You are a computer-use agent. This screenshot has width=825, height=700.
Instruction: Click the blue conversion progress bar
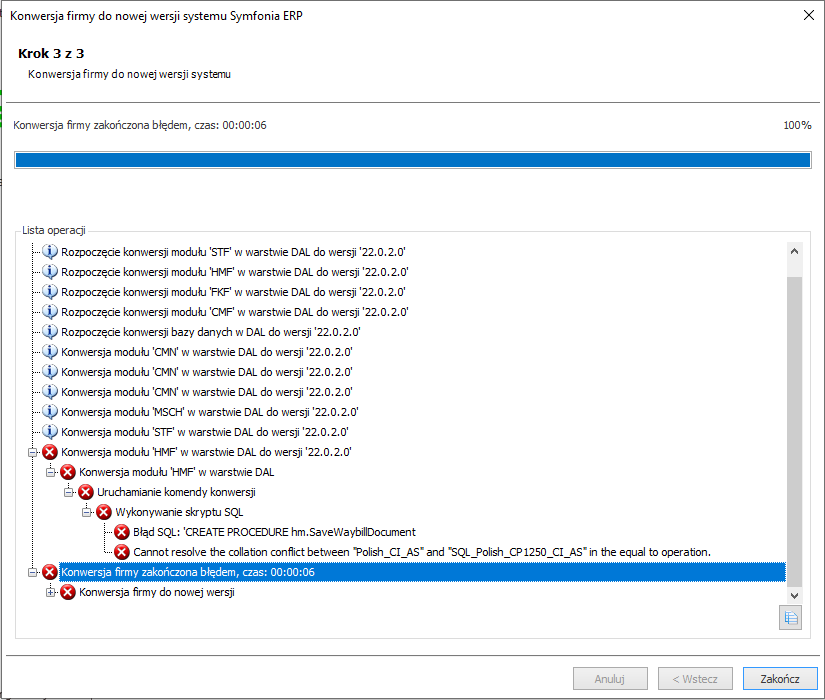(x=412, y=160)
